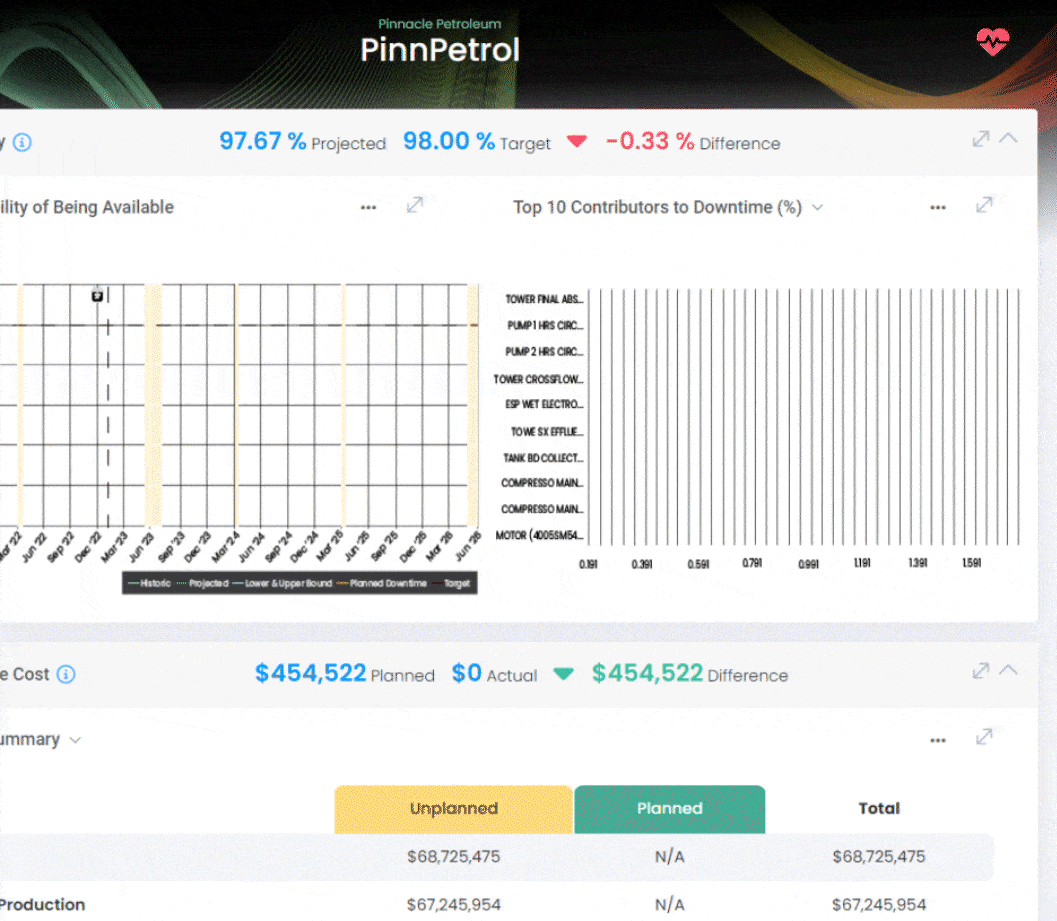Collapse the cost section with chevron
The height and width of the screenshot is (921, 1057).
1008,670
